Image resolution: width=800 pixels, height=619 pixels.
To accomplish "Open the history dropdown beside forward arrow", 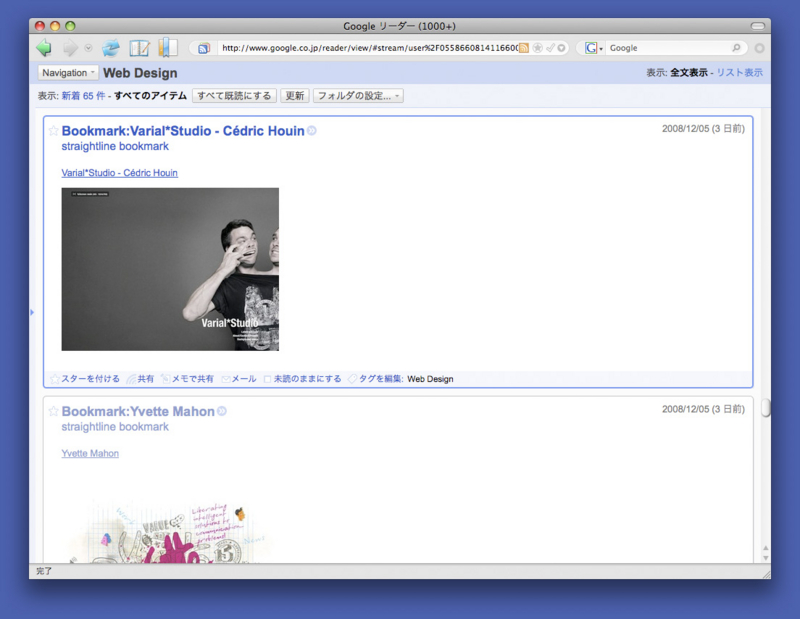I will pos(88,48).
